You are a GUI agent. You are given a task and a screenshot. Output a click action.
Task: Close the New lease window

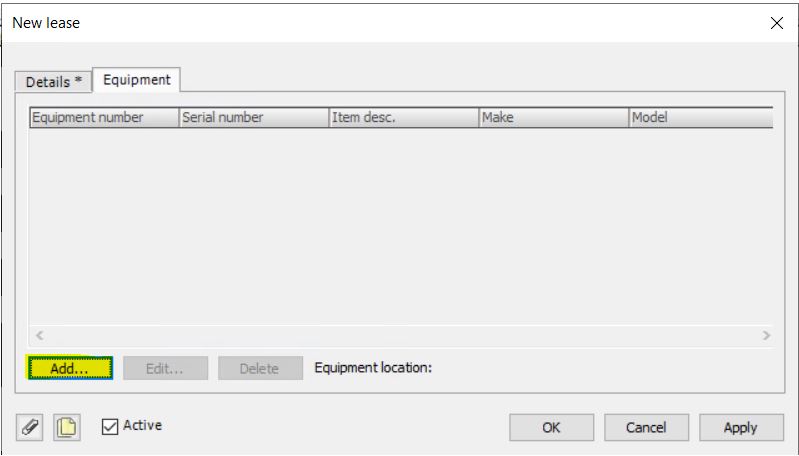(777, 23)
